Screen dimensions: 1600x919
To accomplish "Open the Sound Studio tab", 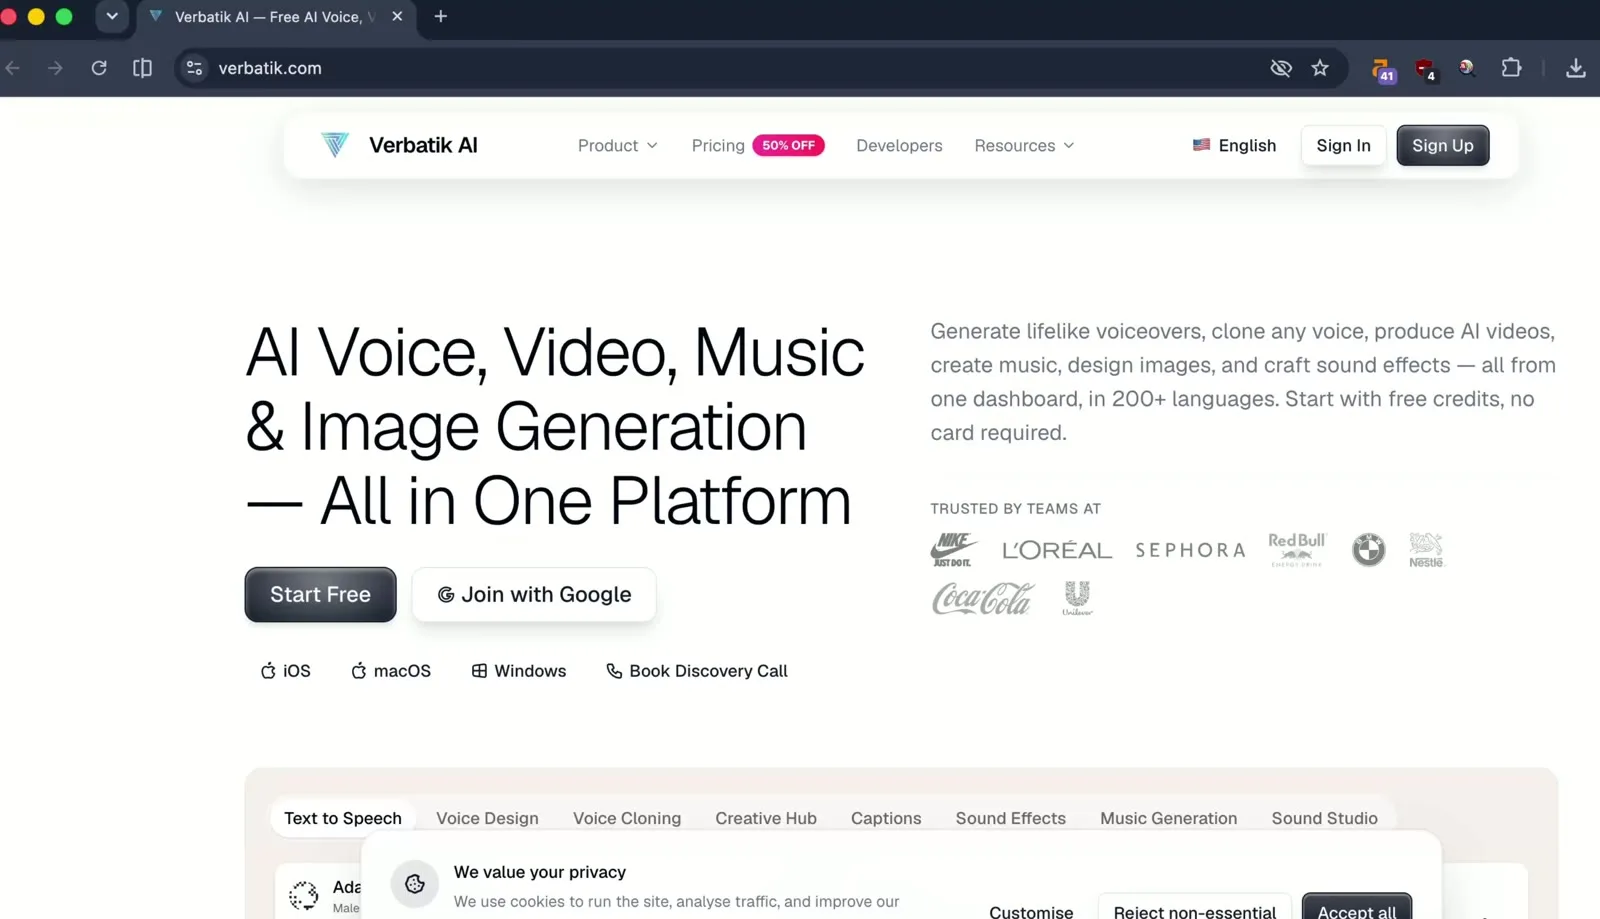I will tap(1325, 818).
